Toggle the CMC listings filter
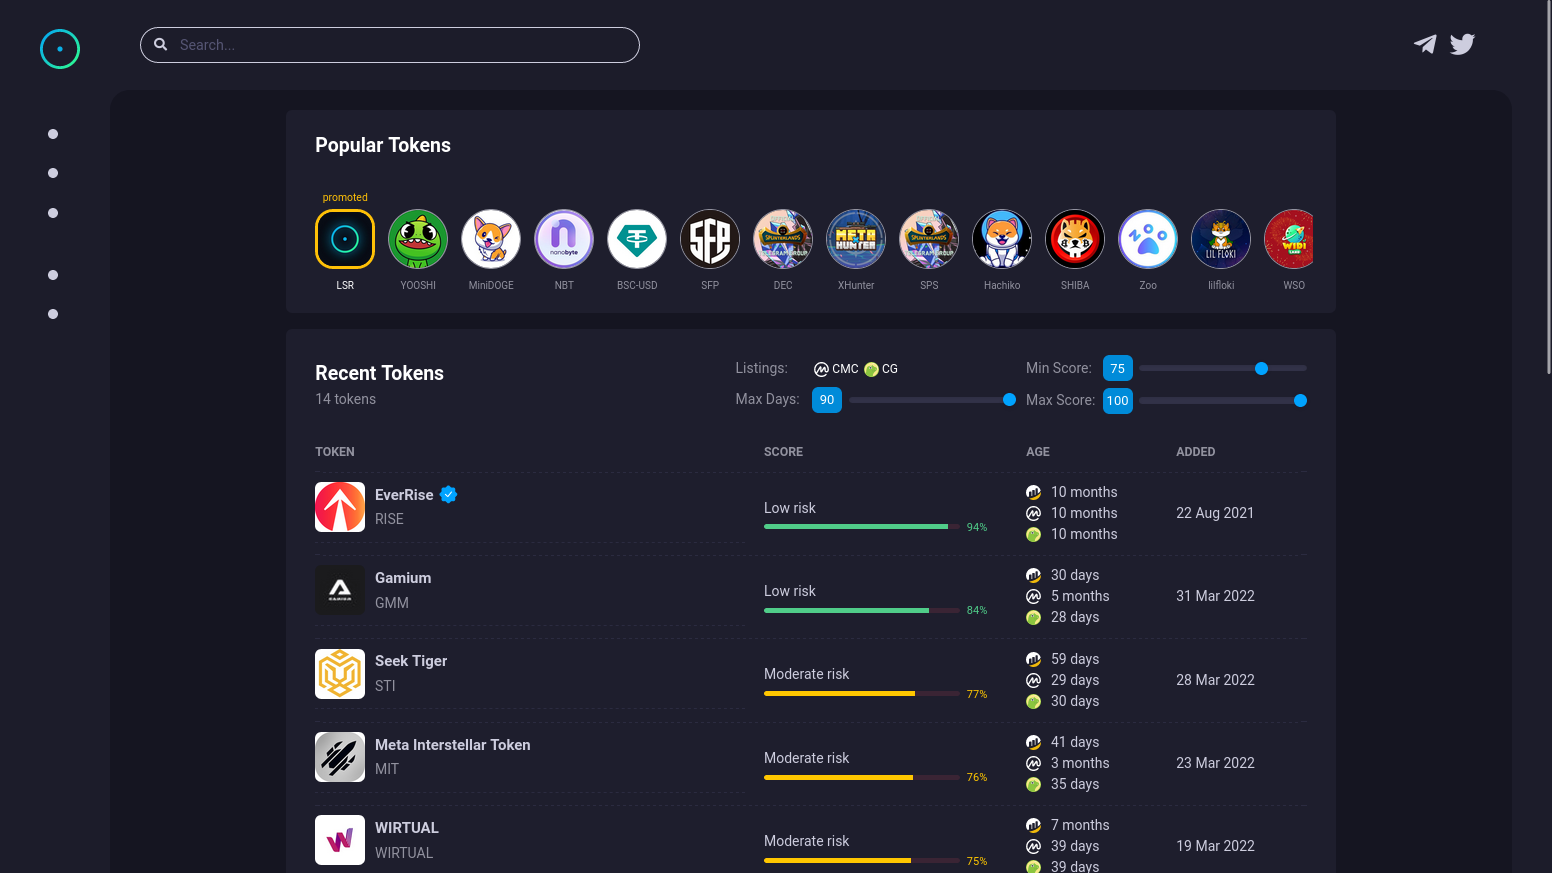The image size is (1552, 873). [x=835, y=369]
